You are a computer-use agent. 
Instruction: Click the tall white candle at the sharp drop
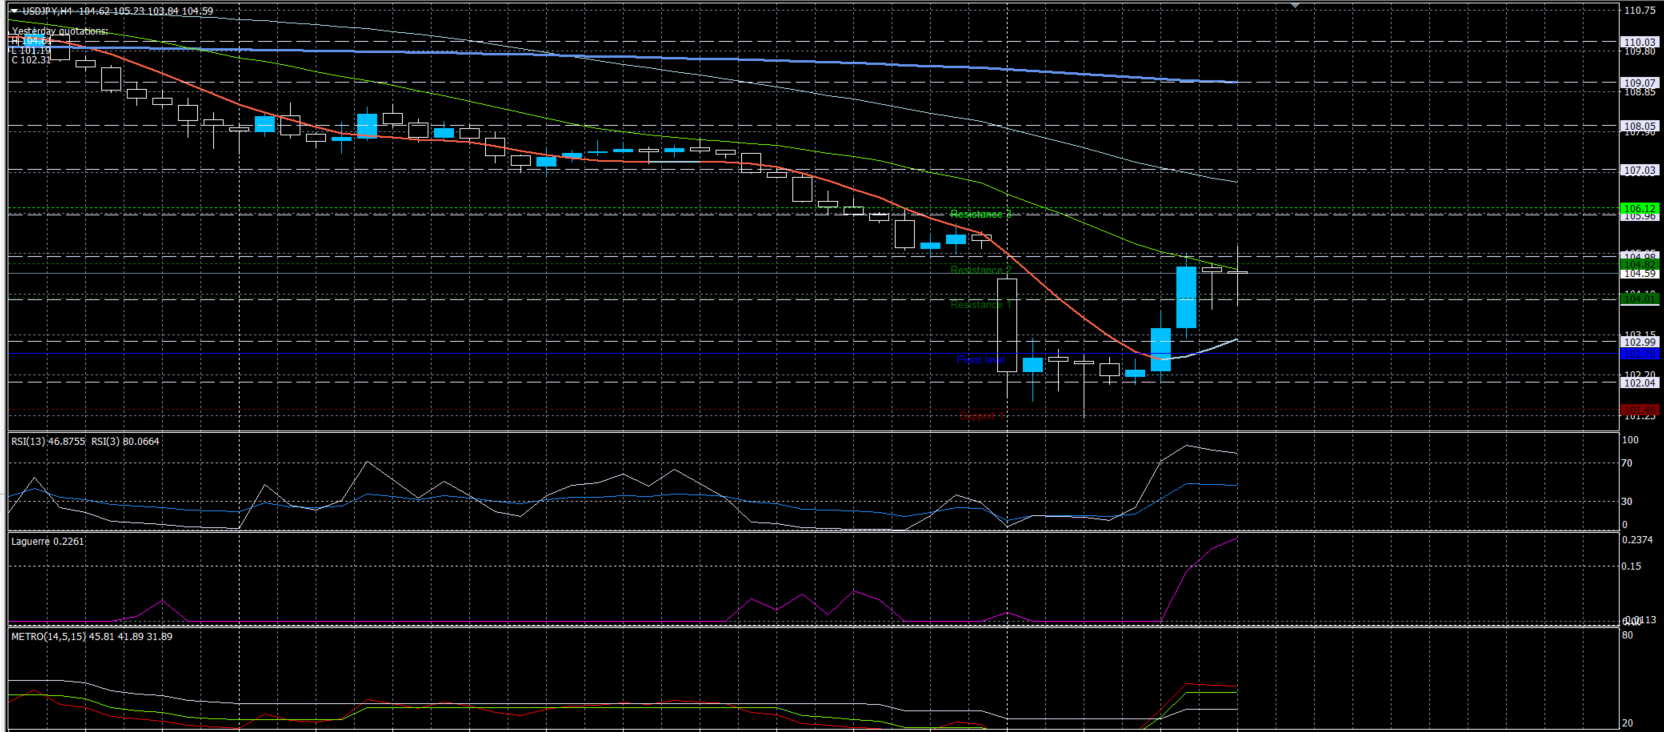click(x=1007, y=325)
